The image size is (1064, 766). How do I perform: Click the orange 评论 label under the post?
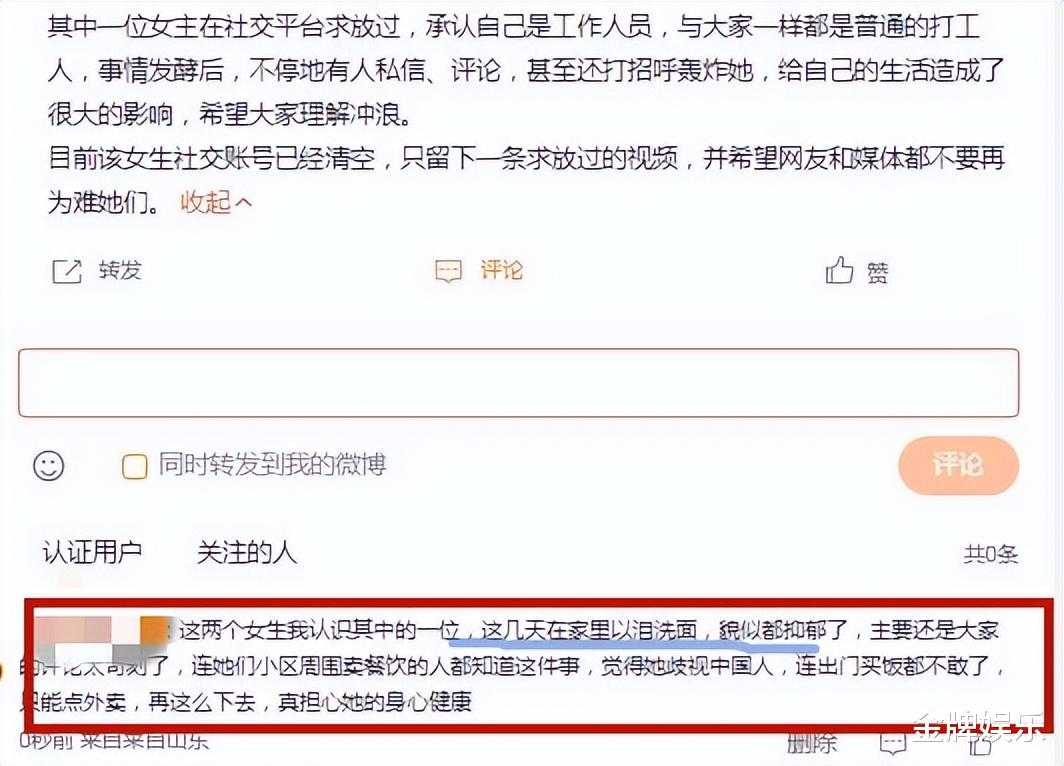(x=502, y=270)
